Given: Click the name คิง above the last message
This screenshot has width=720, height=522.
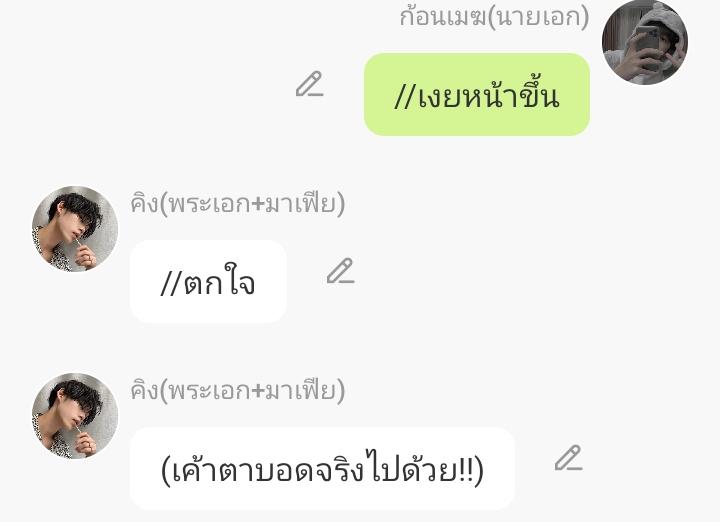Looking at the screenshot, I should tap(144, 391).
